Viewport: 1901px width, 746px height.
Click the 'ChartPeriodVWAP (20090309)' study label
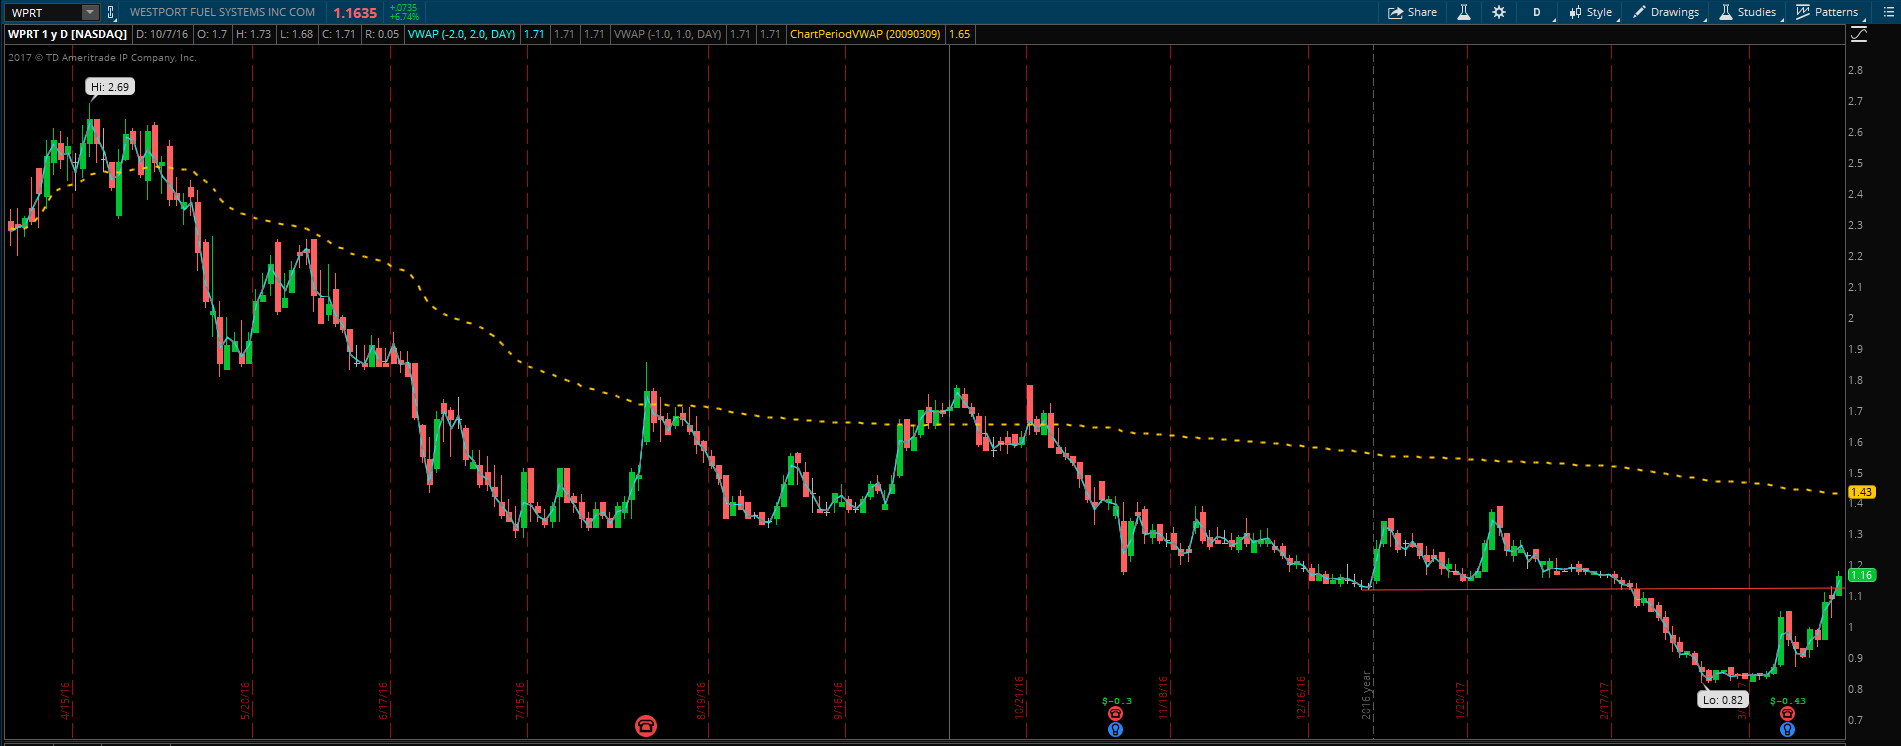(x=865, y=34)
